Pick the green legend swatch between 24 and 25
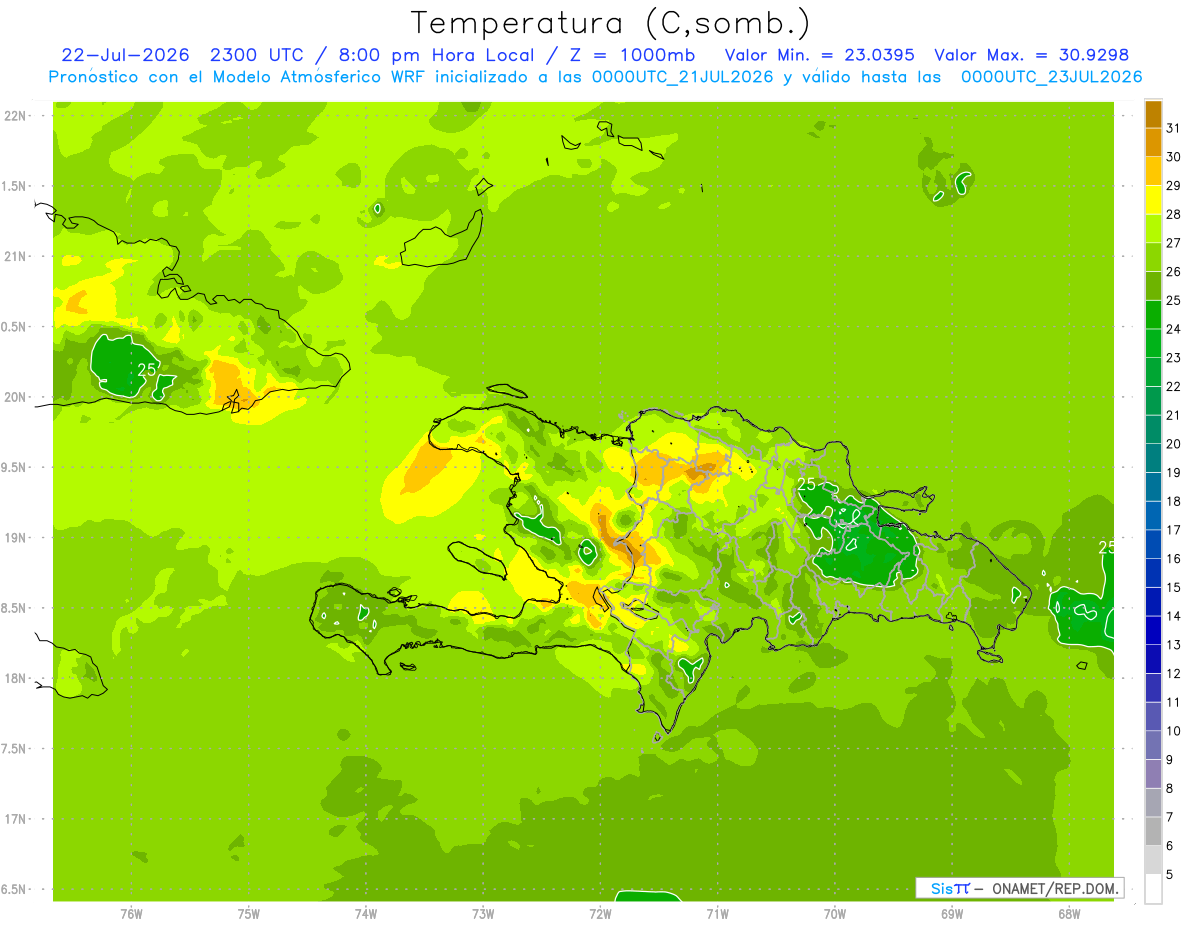 (x=1153, y=315)
